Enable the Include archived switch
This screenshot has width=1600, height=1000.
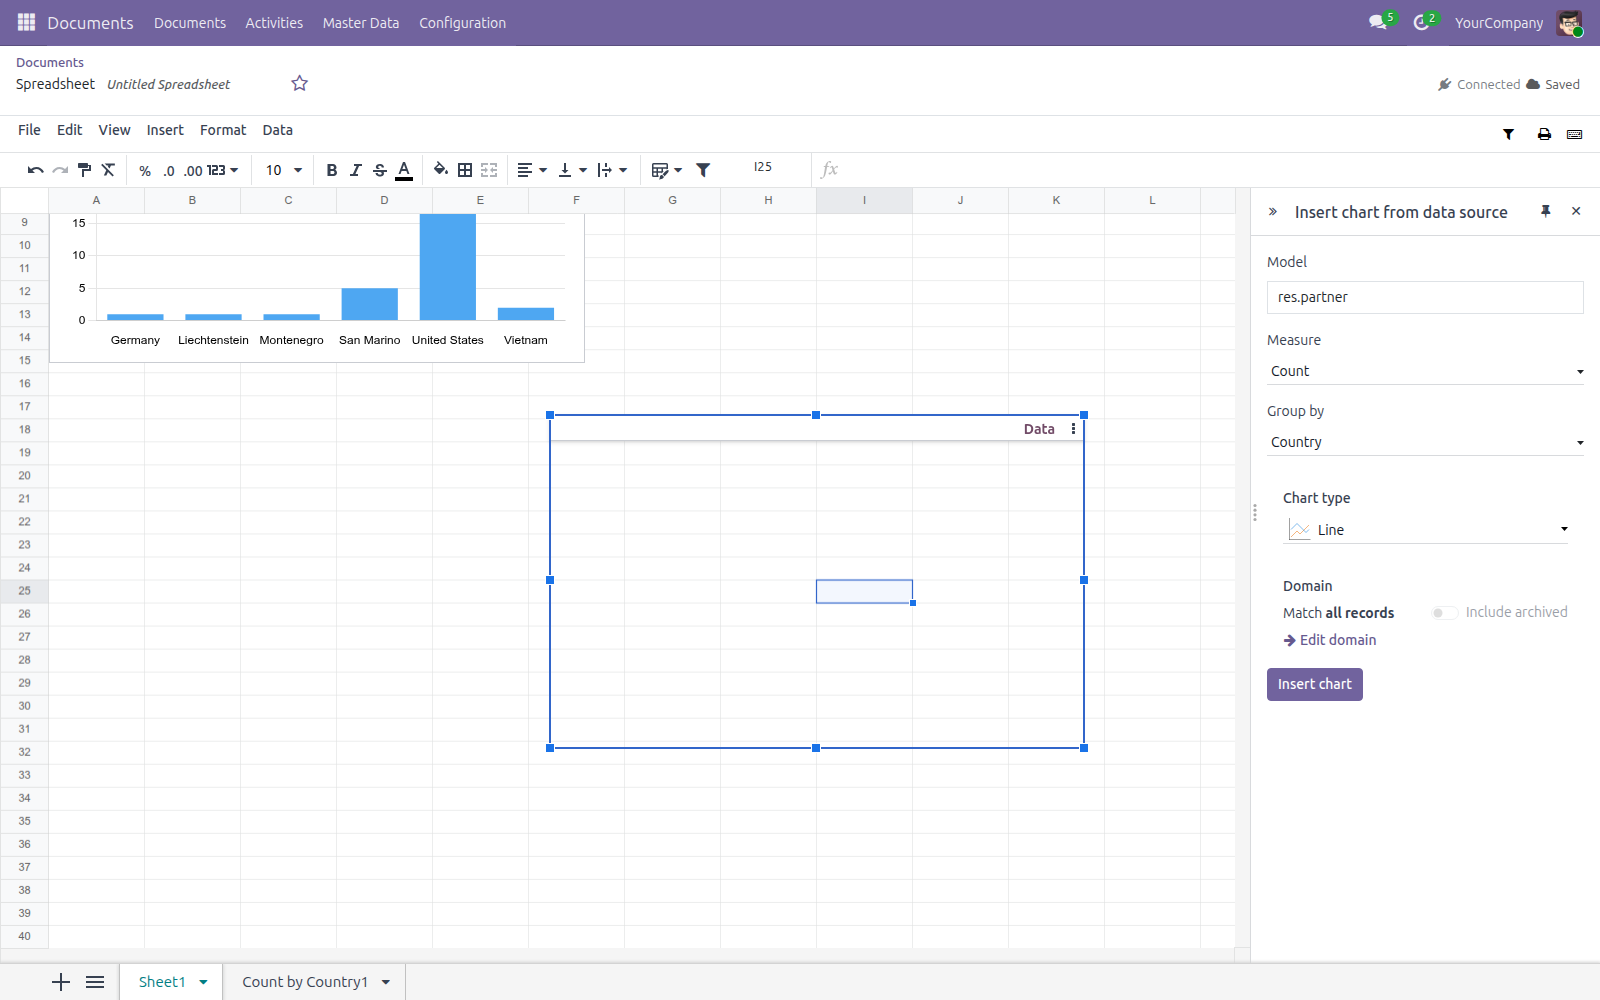(1444, 613)
